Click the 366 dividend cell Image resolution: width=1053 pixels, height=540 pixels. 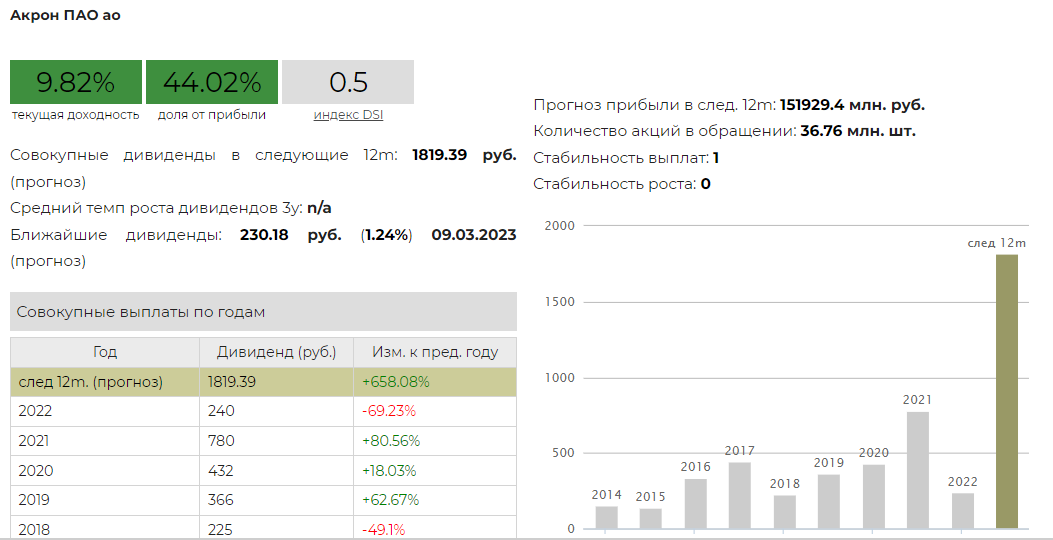coord(276,500)
